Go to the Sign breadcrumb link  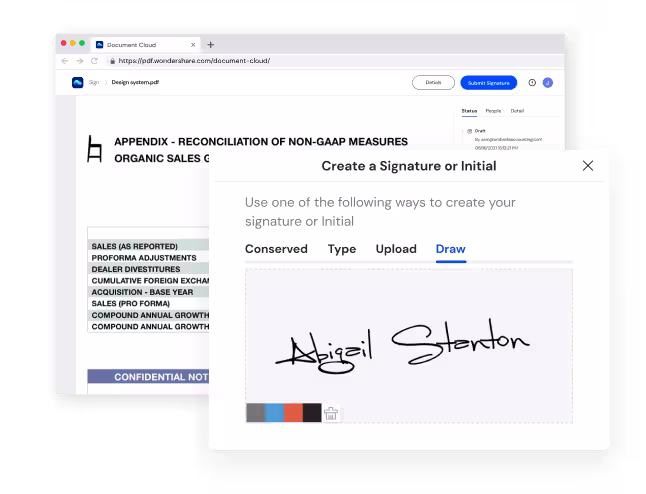[94, 82]
